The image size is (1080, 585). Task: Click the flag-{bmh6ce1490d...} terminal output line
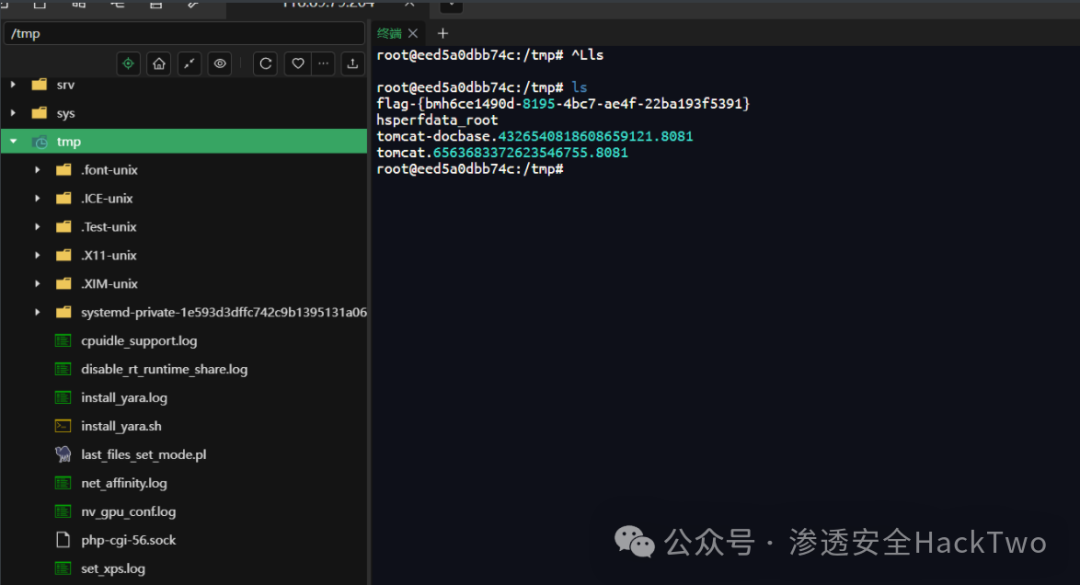563,104
